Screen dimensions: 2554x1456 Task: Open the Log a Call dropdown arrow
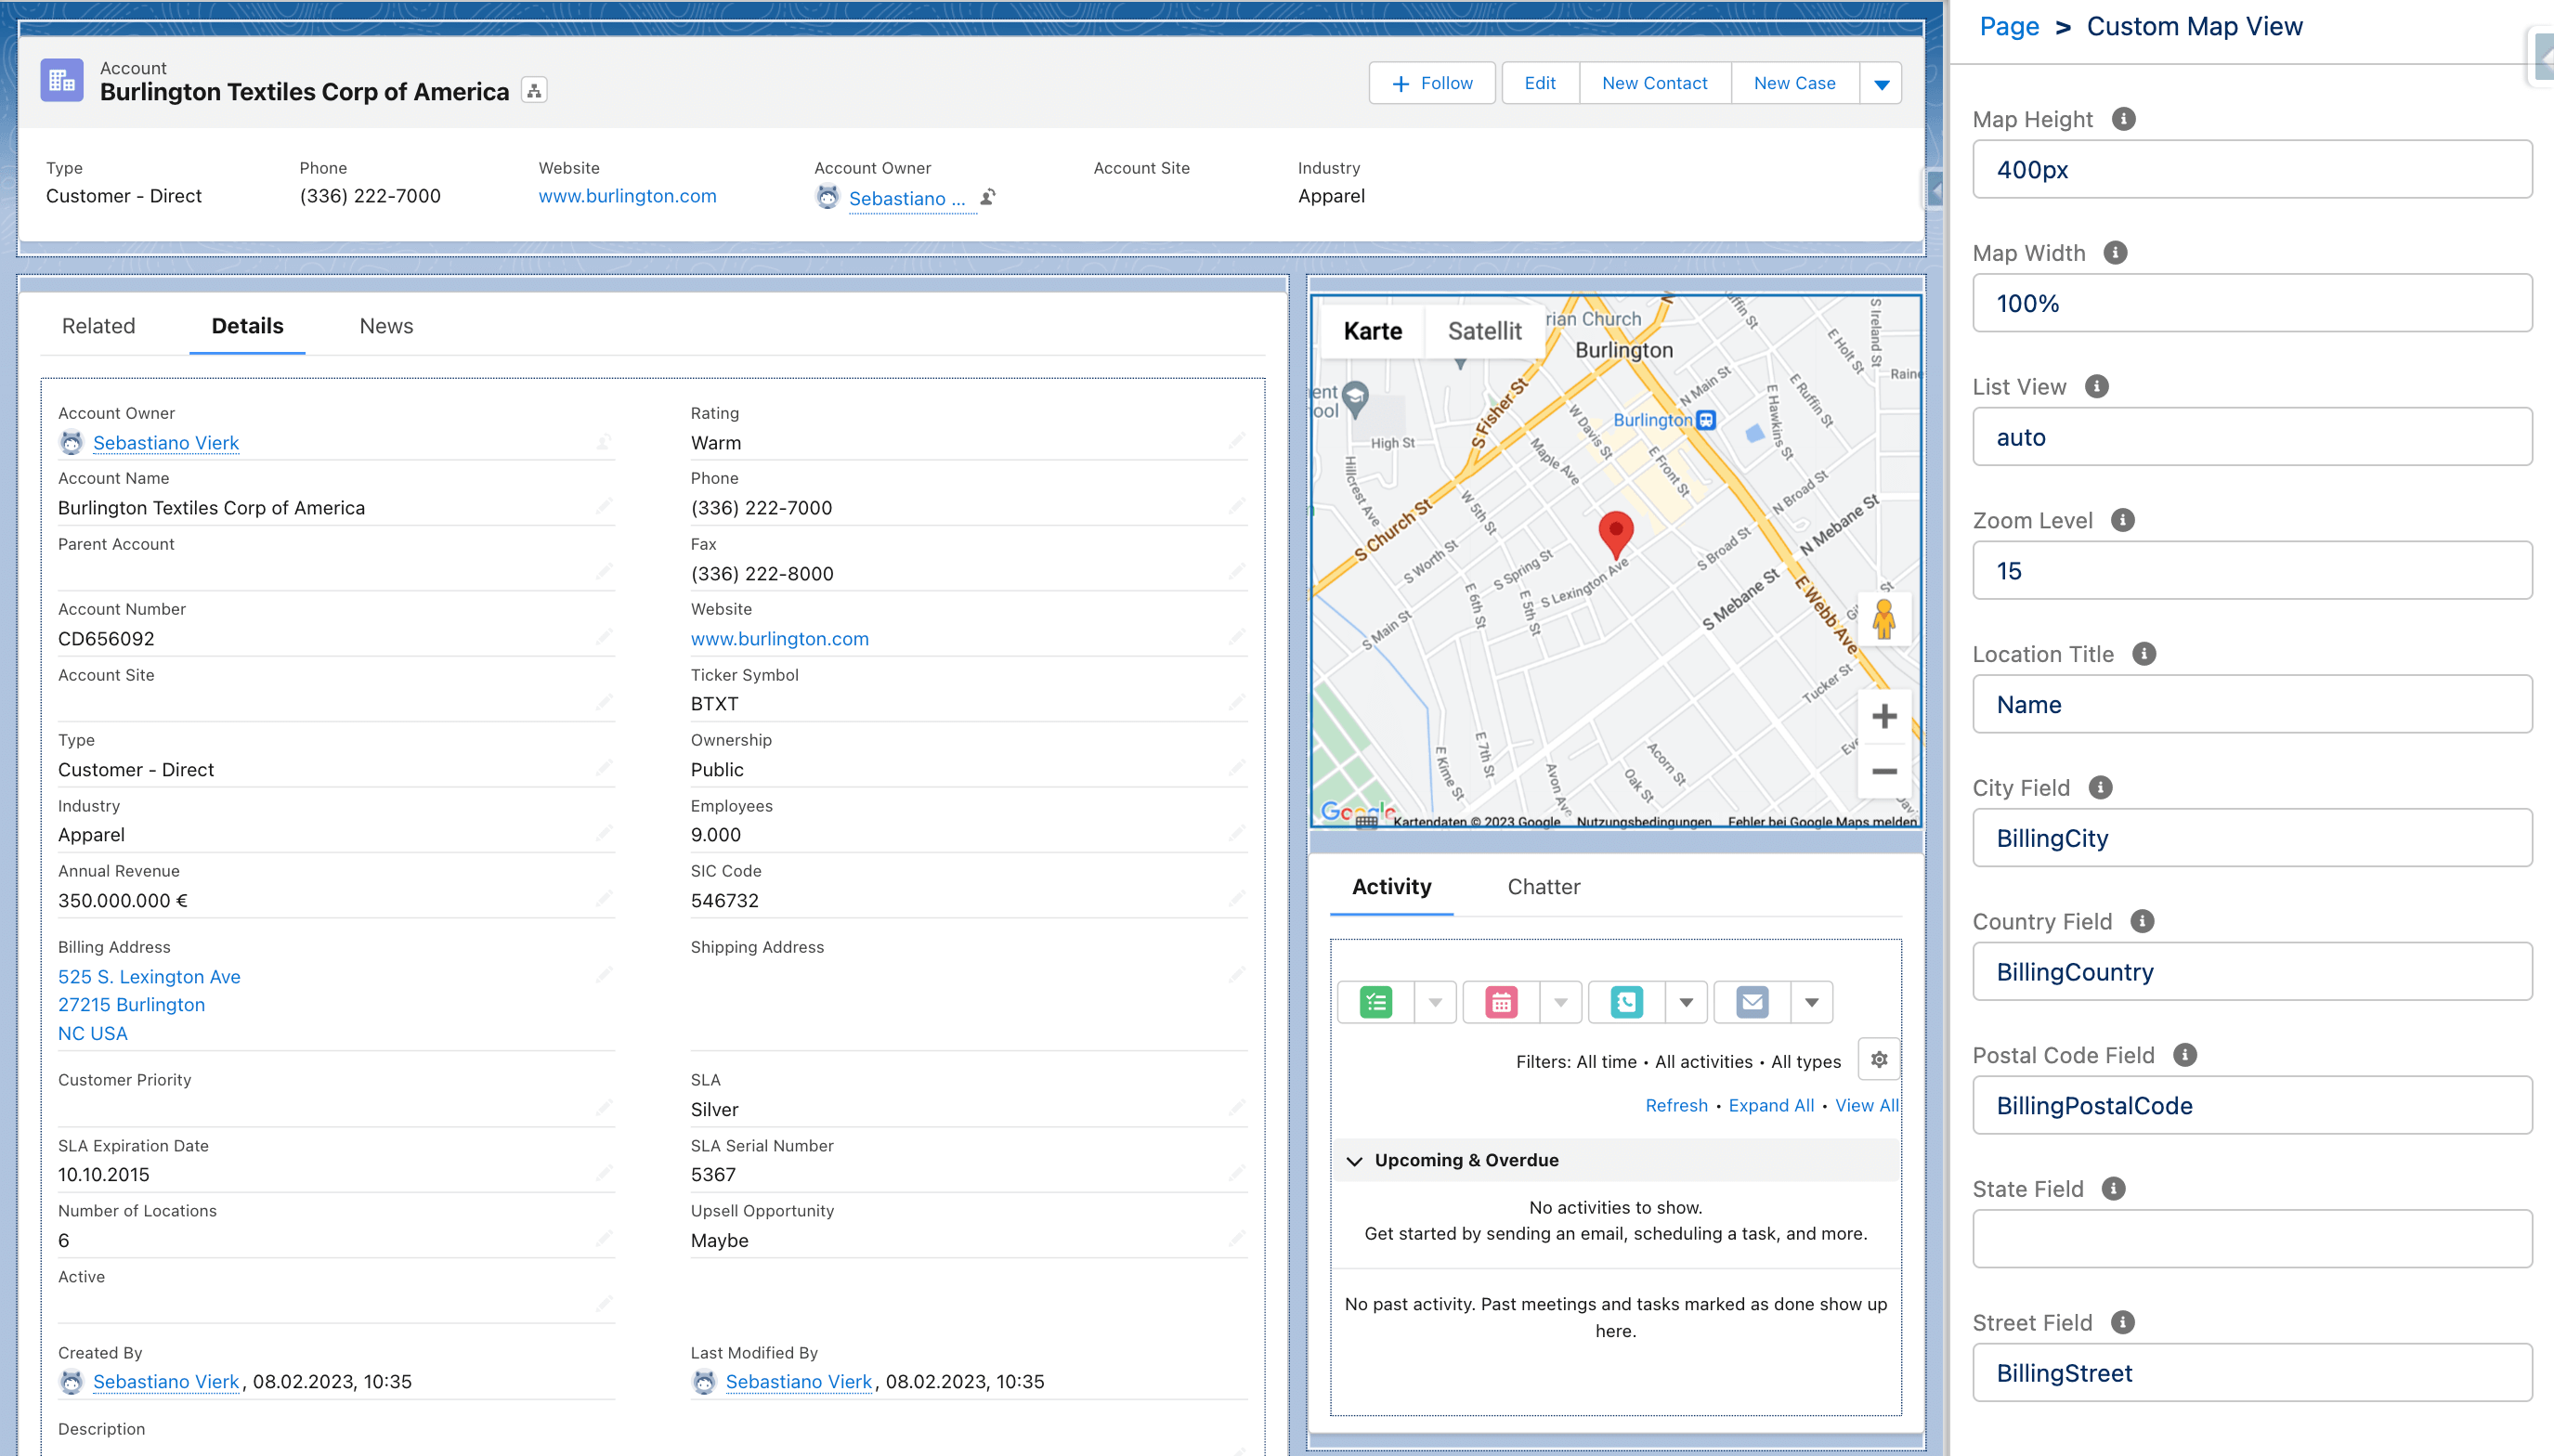pos(1686,1002)
